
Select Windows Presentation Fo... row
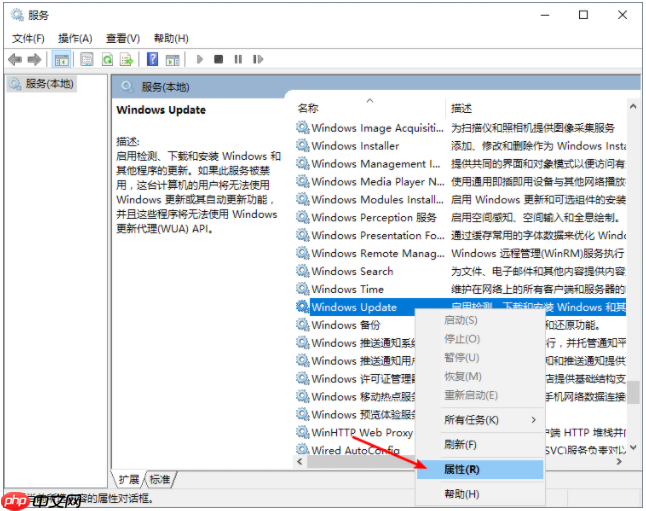point(461,235)
